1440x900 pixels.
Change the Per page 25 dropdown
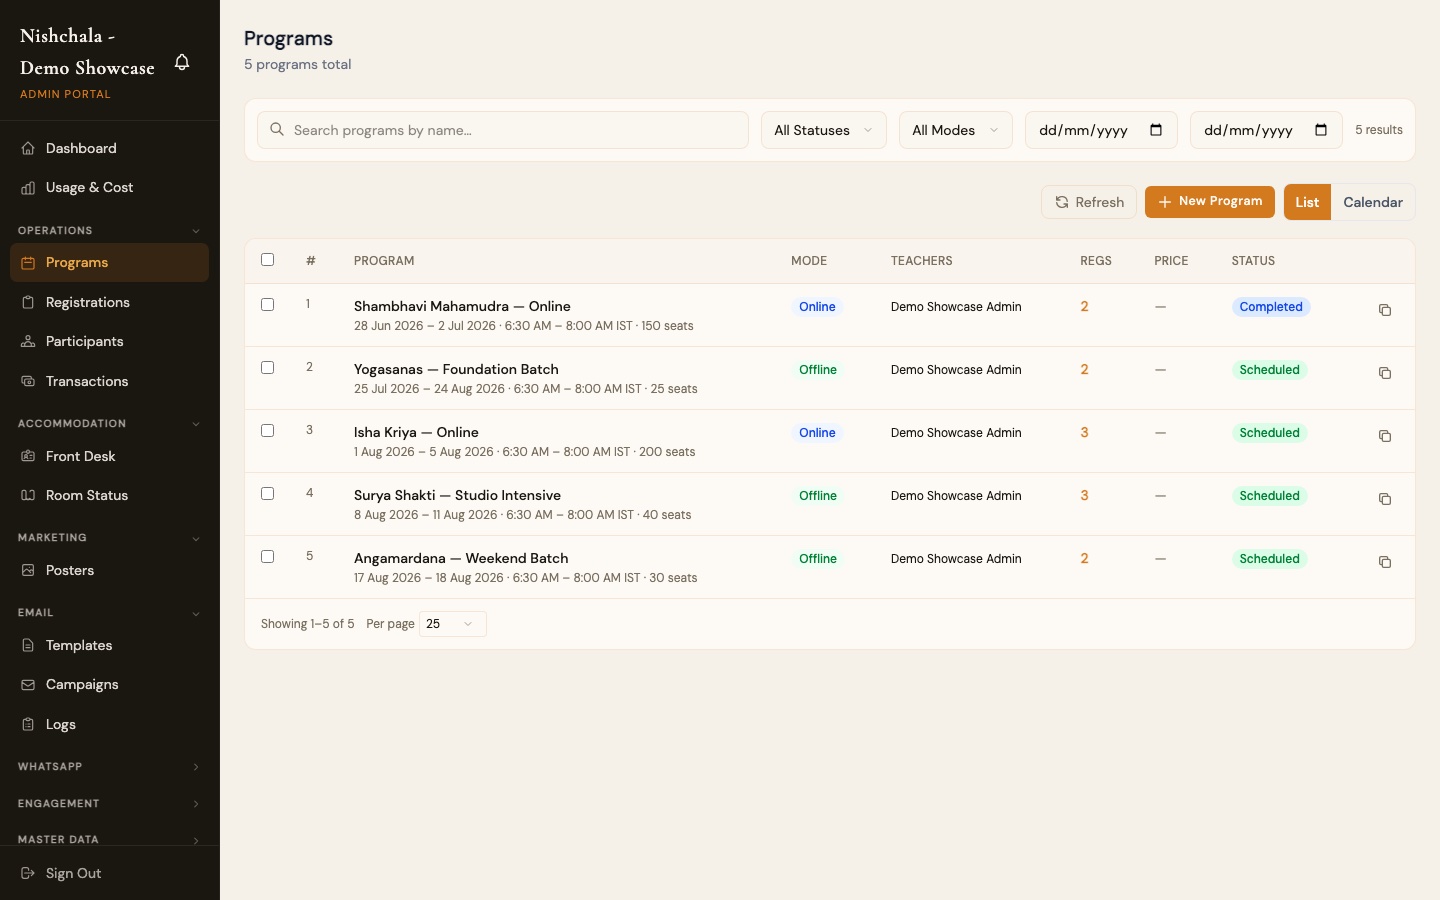pos(453,624)
